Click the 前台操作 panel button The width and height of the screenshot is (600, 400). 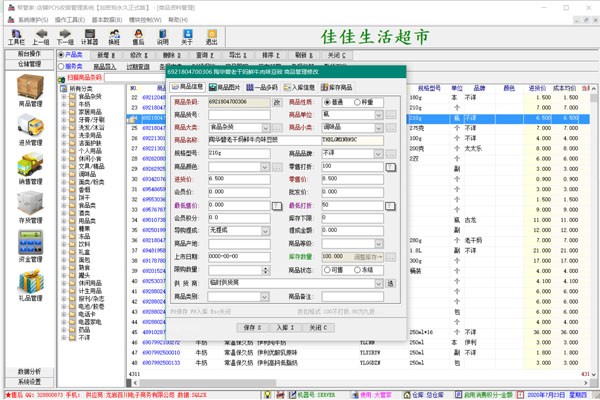[x=29, y=54]
